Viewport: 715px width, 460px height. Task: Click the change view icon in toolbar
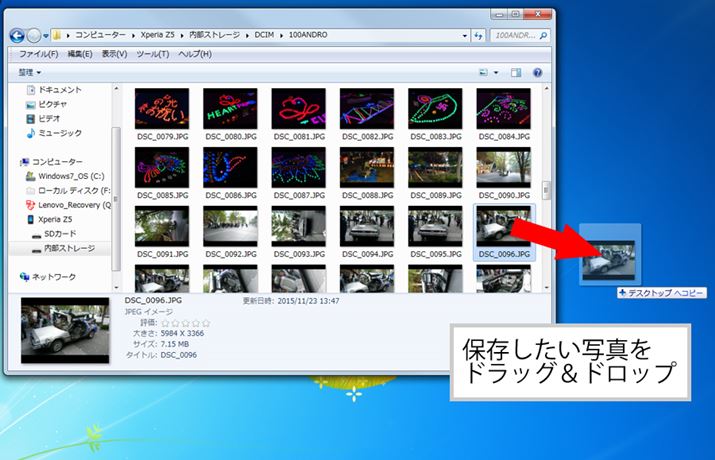(x=484, y=72)
